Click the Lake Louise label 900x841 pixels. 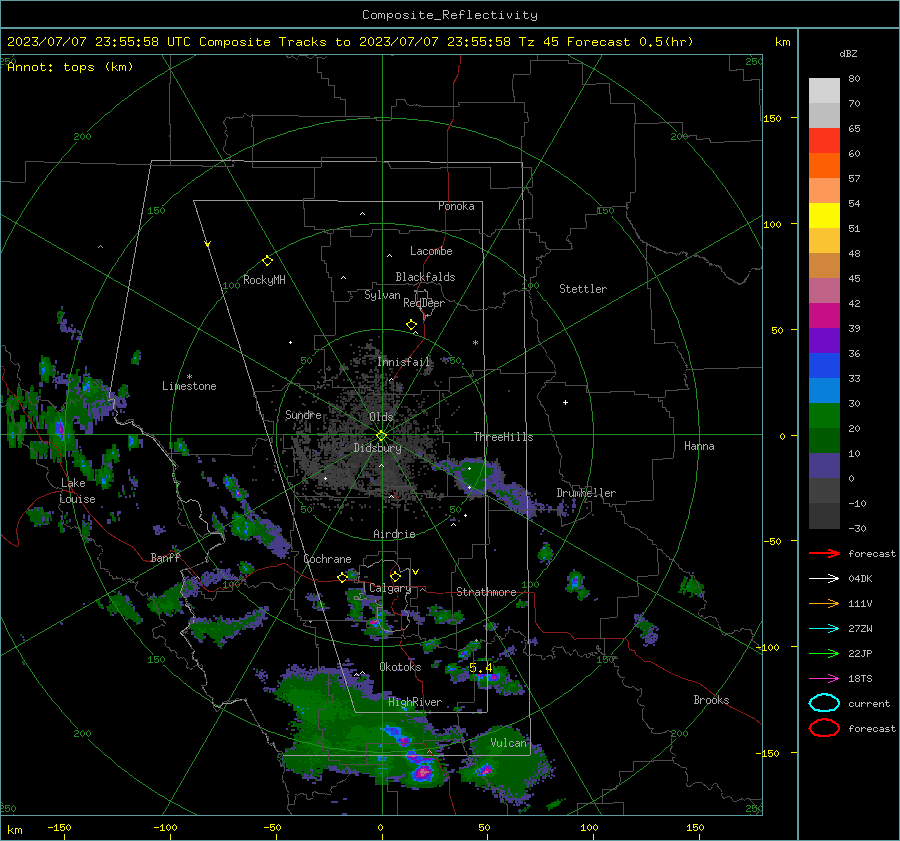(x=77, y=491)
